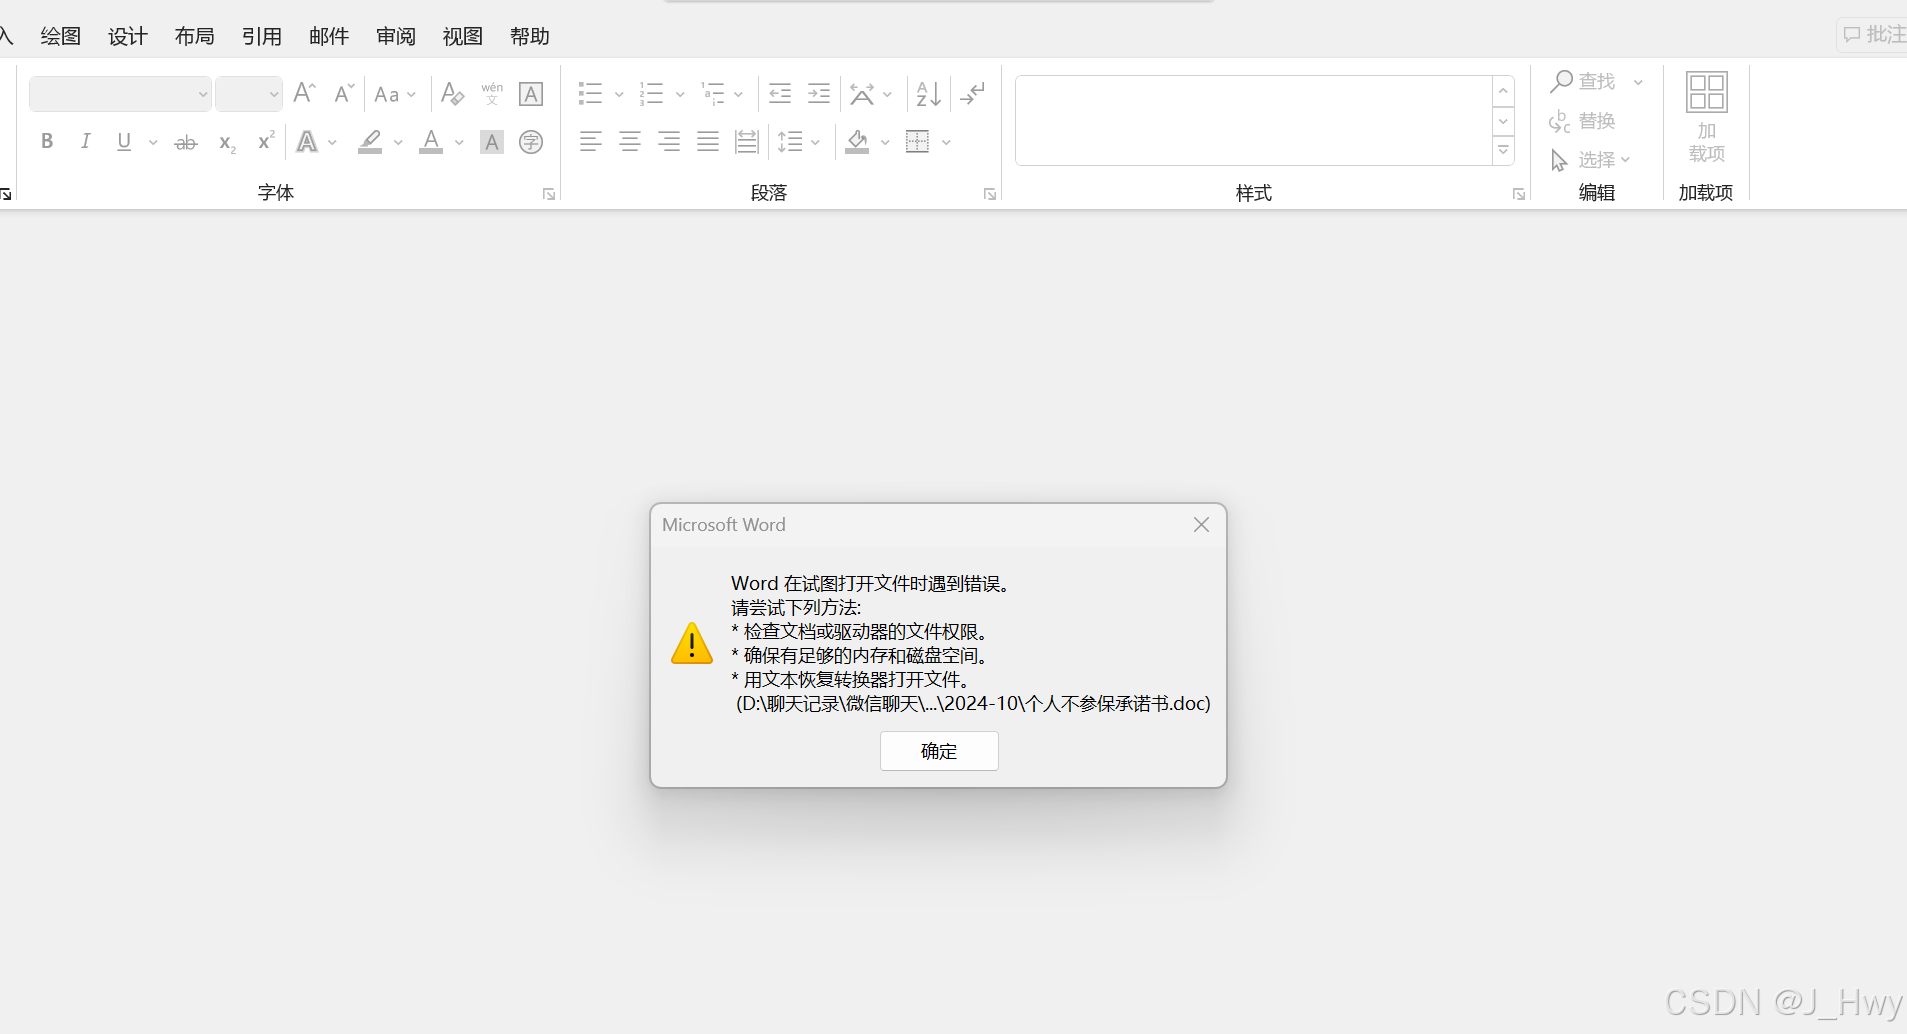Apply text highlight color
The height and width of the screenshot is (1034, 1907).
pos(370,142)
